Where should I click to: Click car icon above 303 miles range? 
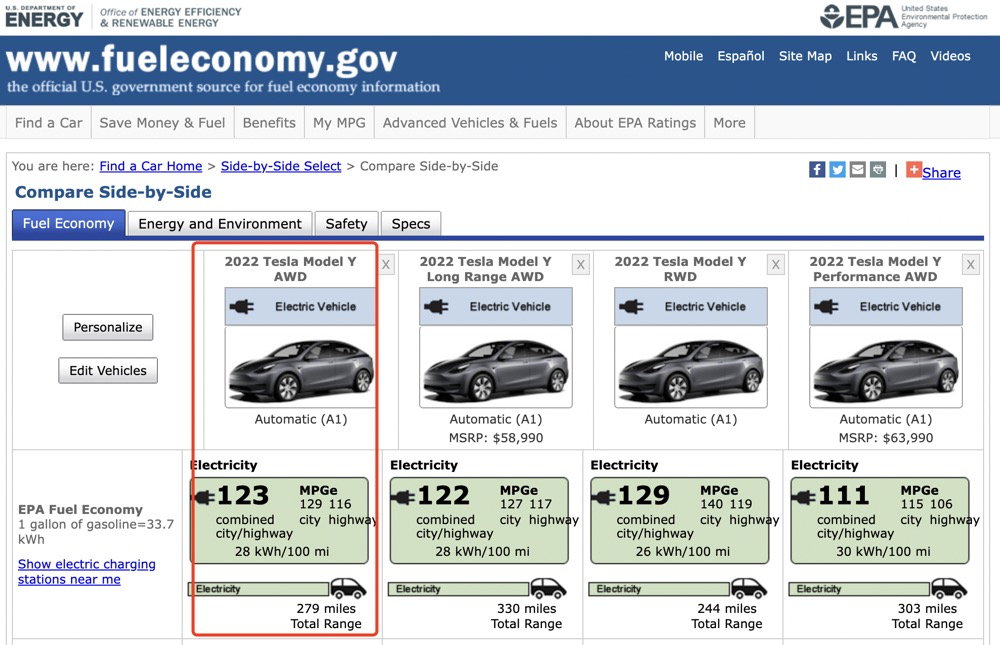[x=949, y=588]
